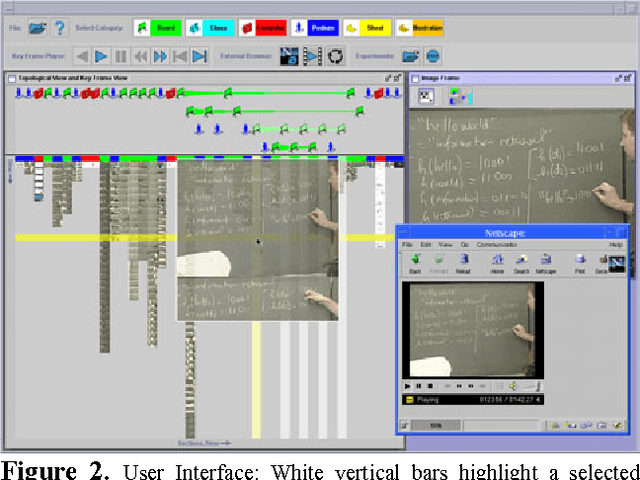Select the green Board category
This screenshot has height=480, width=640.
point(158,28)
